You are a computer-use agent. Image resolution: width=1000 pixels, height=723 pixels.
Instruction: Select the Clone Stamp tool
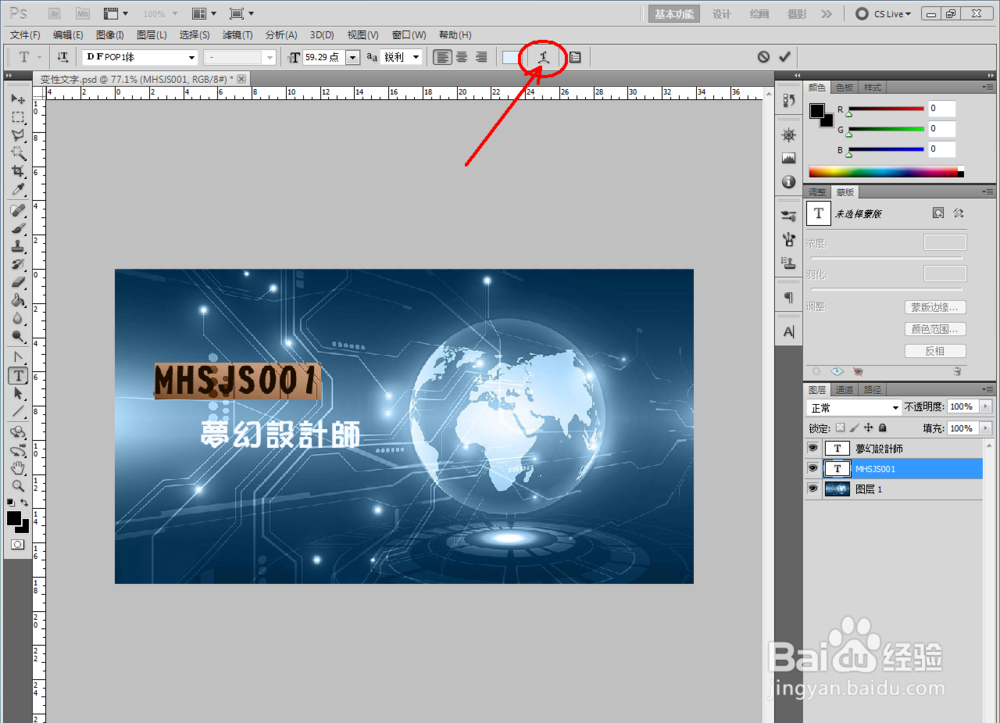pos(18,246)
